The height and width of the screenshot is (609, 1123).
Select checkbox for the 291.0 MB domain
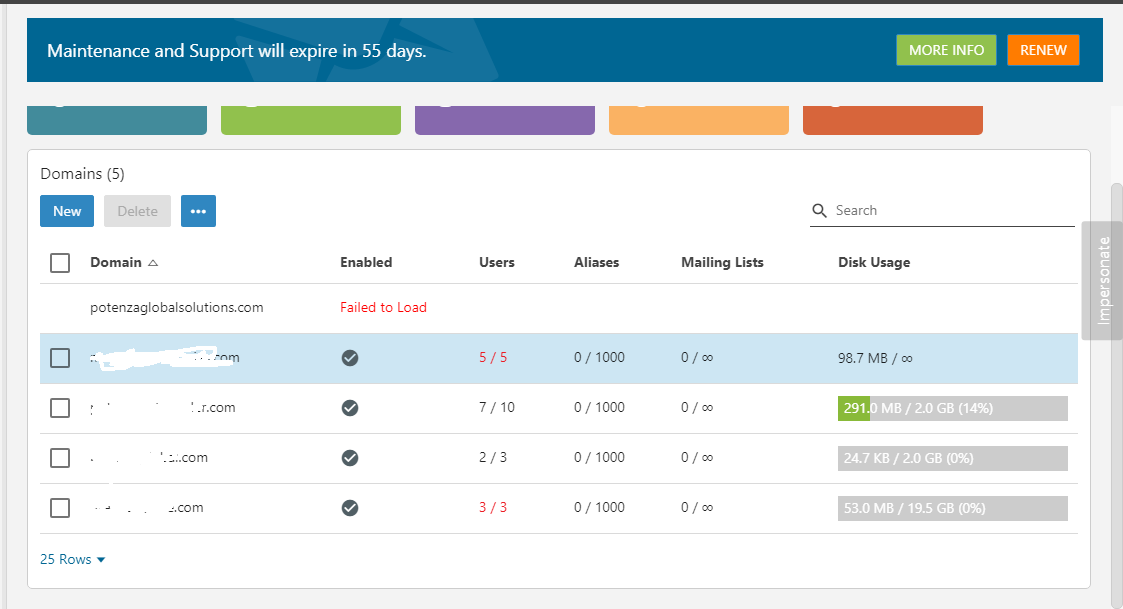click(x=60, y=408)
